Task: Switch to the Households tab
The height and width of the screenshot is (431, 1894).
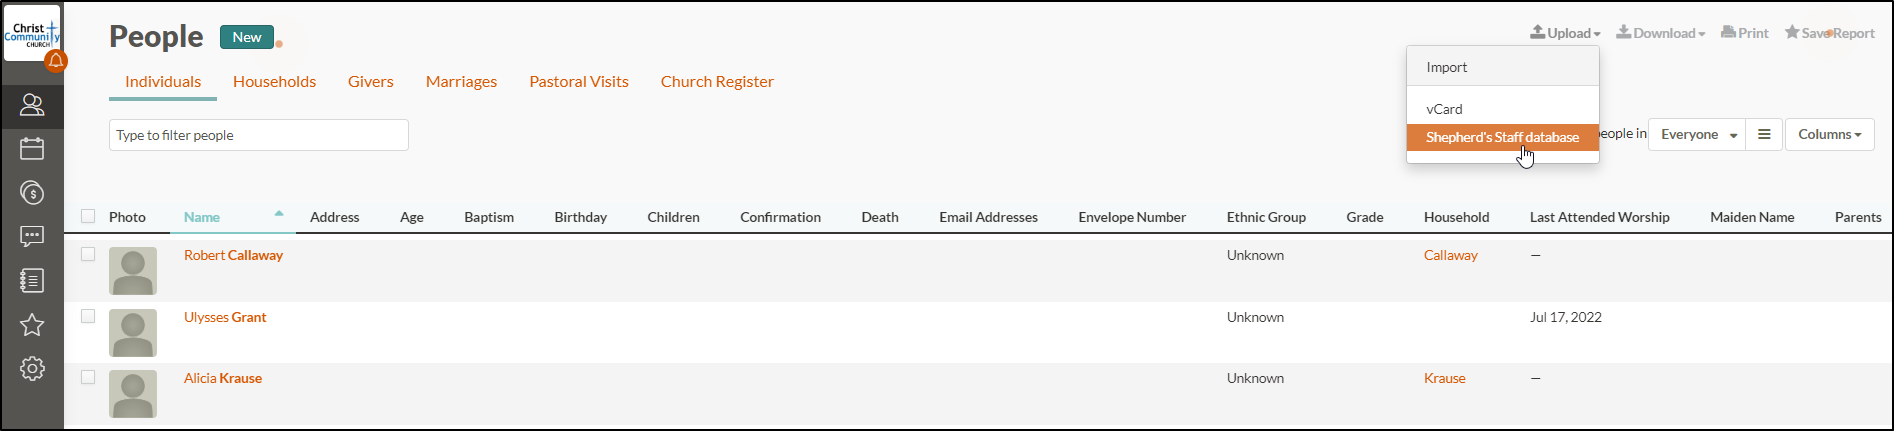Action: click(274, 82)
